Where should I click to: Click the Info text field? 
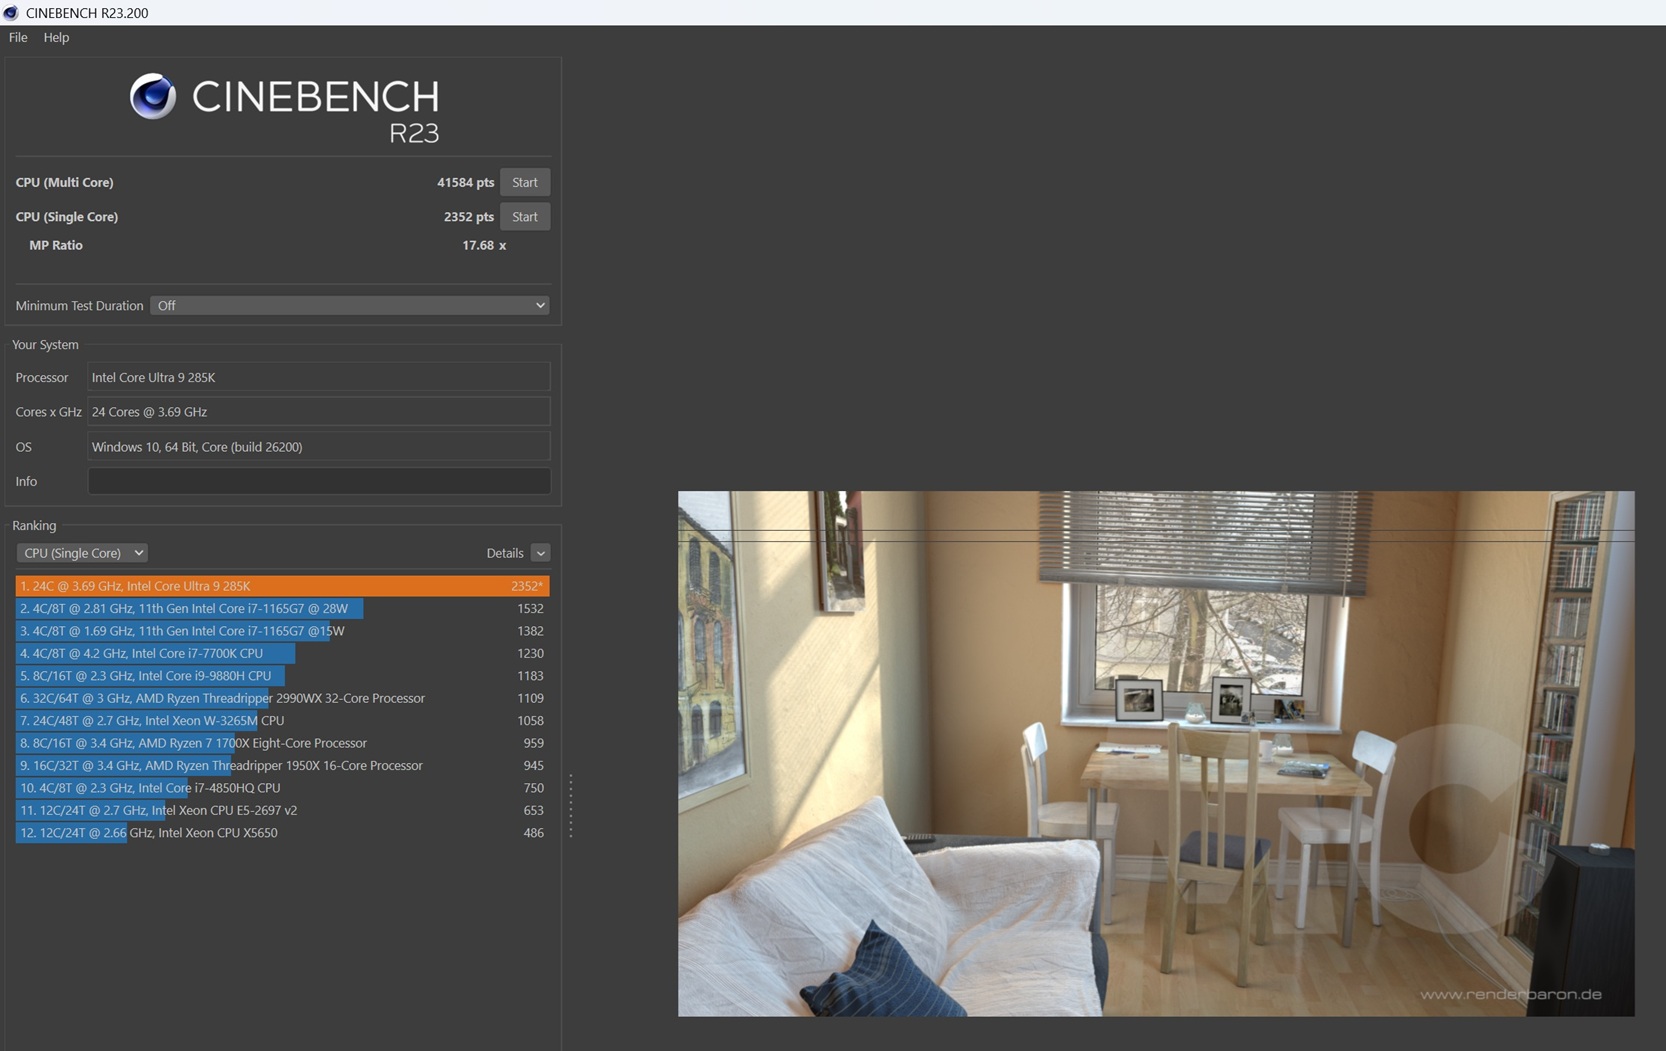(x=318, y=481)
